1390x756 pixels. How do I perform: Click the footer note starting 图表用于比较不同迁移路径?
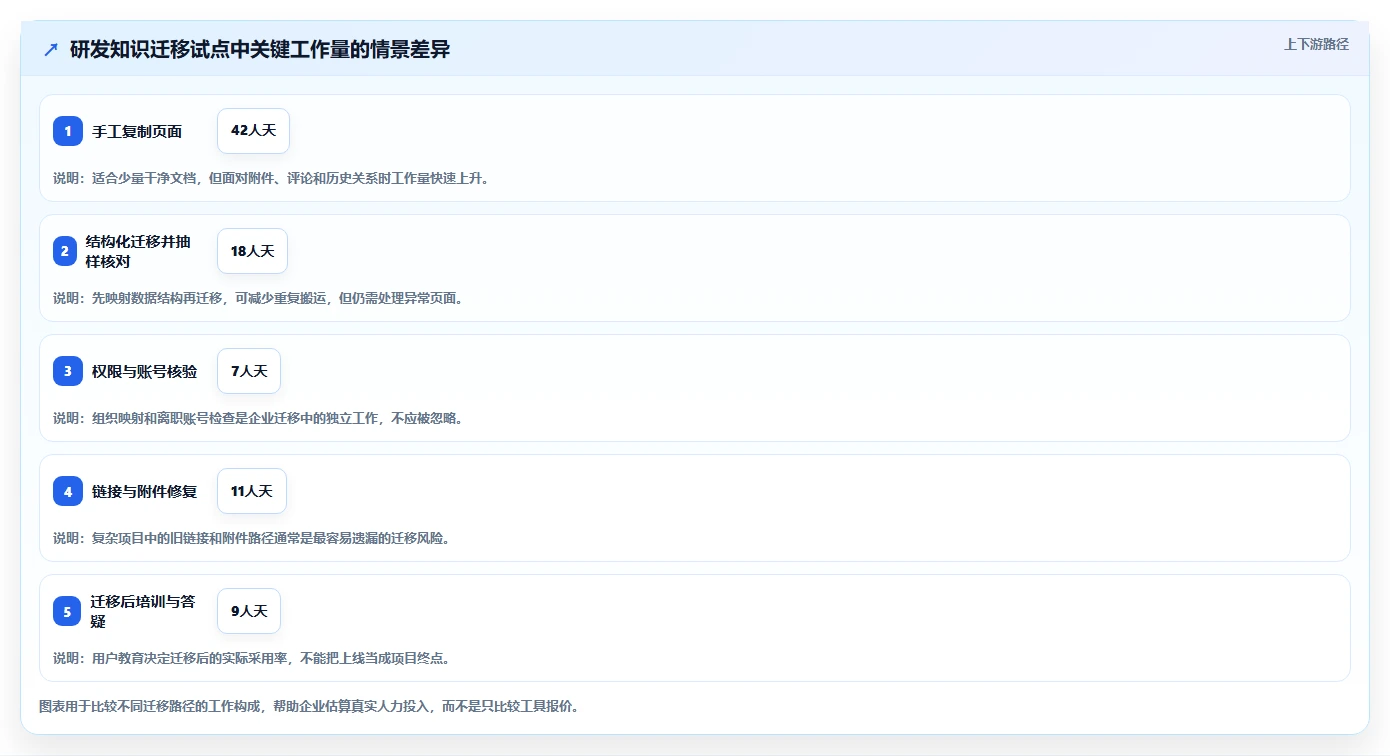[309, 706]
